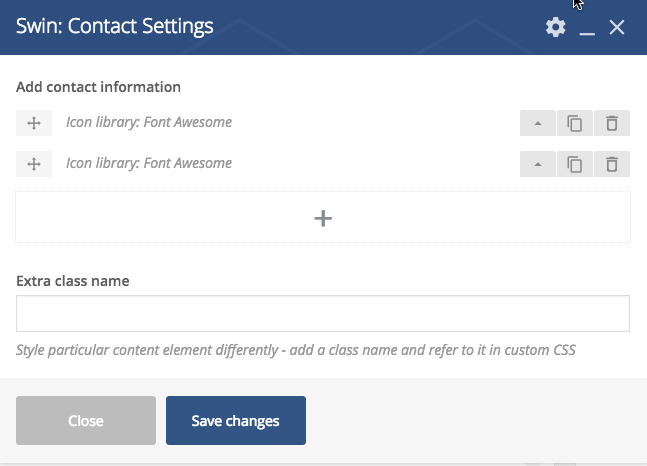Select the second 'Icon library: Font Awesome' row title
This screenshot has width=647, height=466.
pyautogui.click(x=149, y=163)
